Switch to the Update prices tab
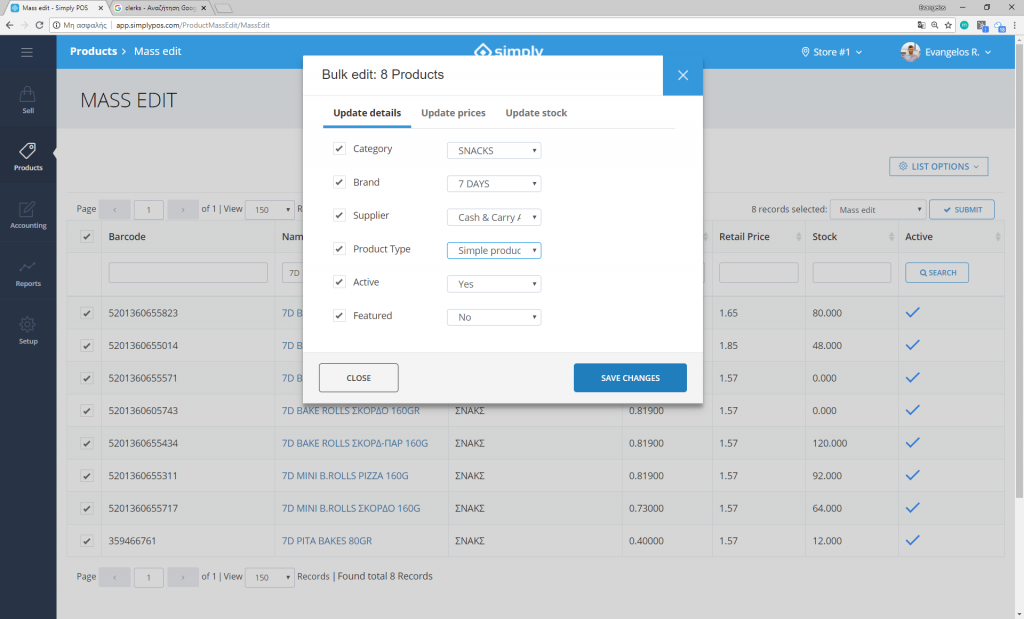1024x619 pixels. (453, 113)
